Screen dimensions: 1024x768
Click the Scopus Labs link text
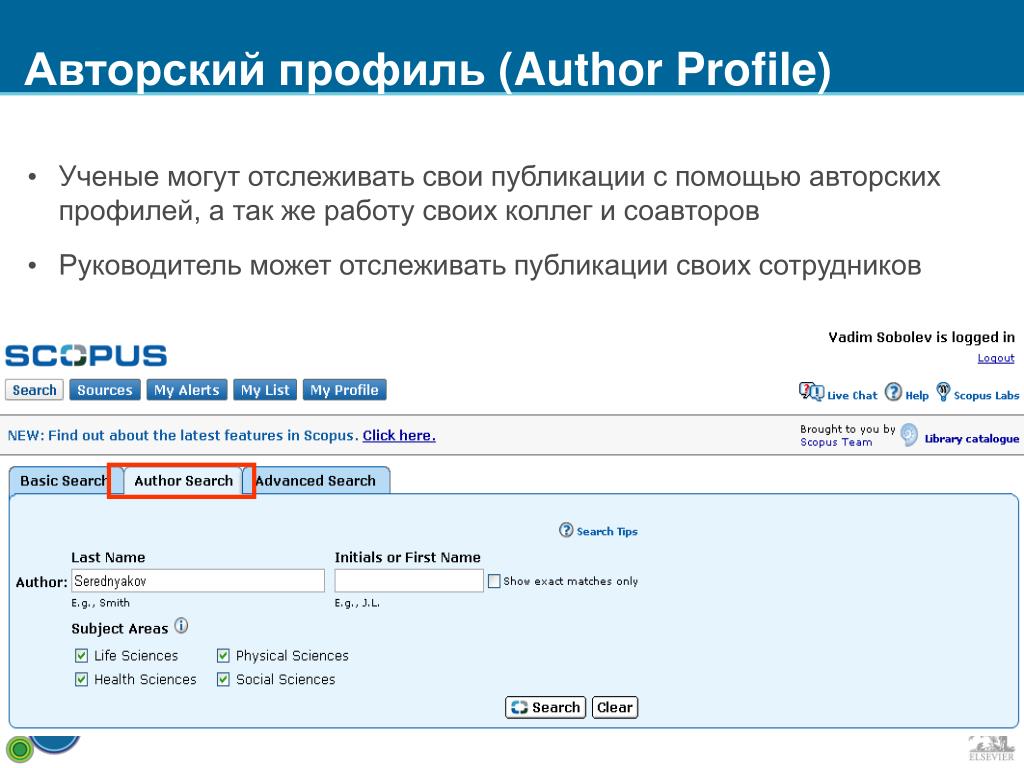[986, 395]
